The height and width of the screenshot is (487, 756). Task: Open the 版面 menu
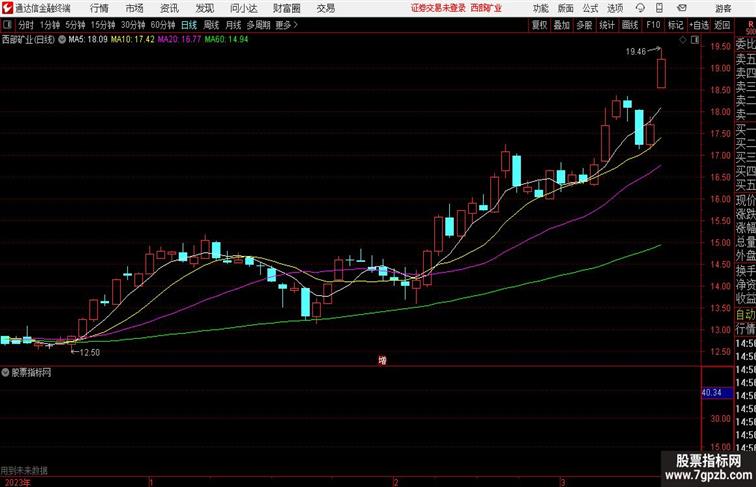pyautogui.click(x=566, y=8)
